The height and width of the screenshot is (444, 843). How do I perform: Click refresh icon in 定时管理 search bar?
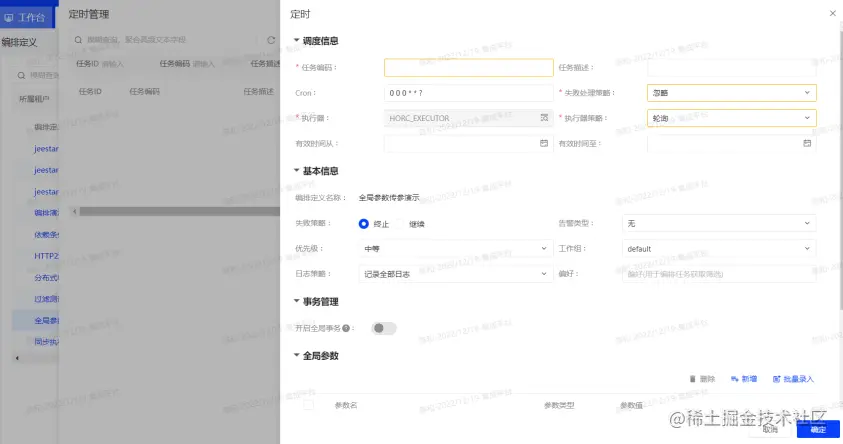tap(271, 40)
